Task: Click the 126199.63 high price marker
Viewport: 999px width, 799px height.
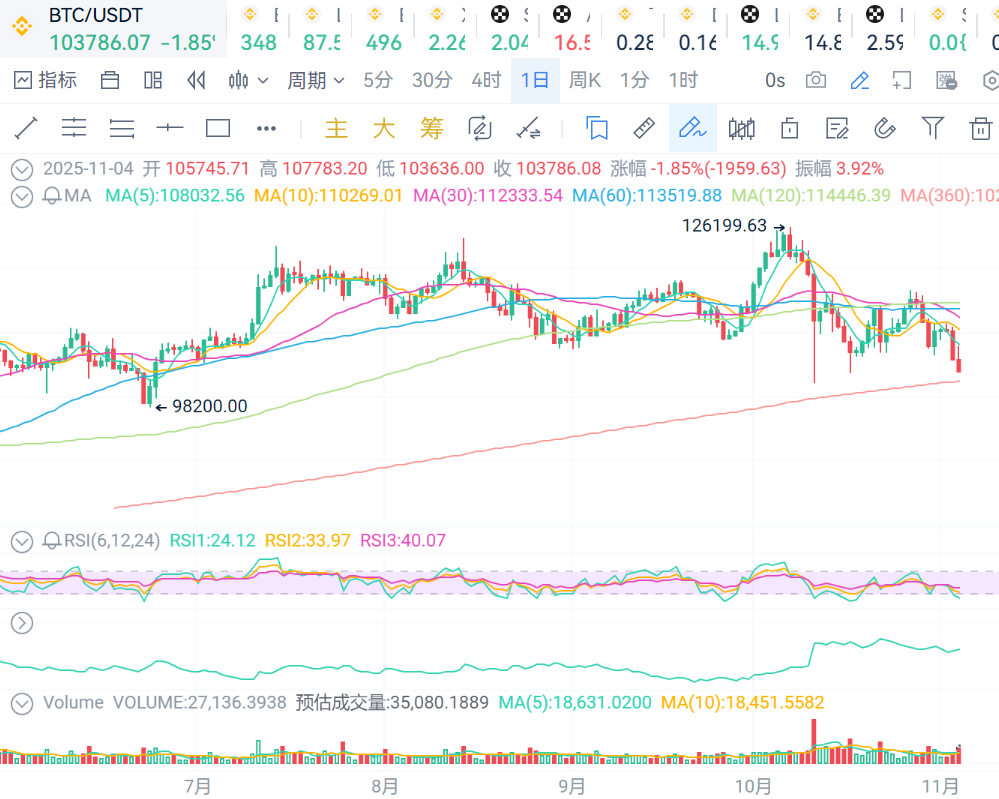Action: click(725, 226)
